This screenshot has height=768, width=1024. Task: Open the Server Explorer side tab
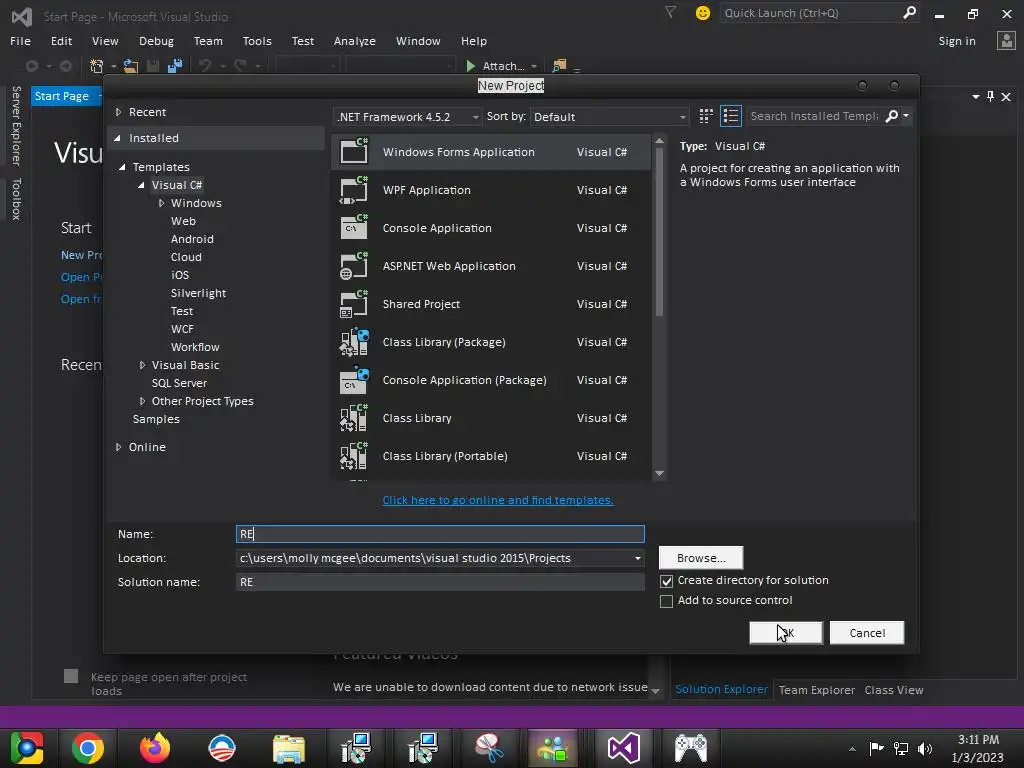16,125
